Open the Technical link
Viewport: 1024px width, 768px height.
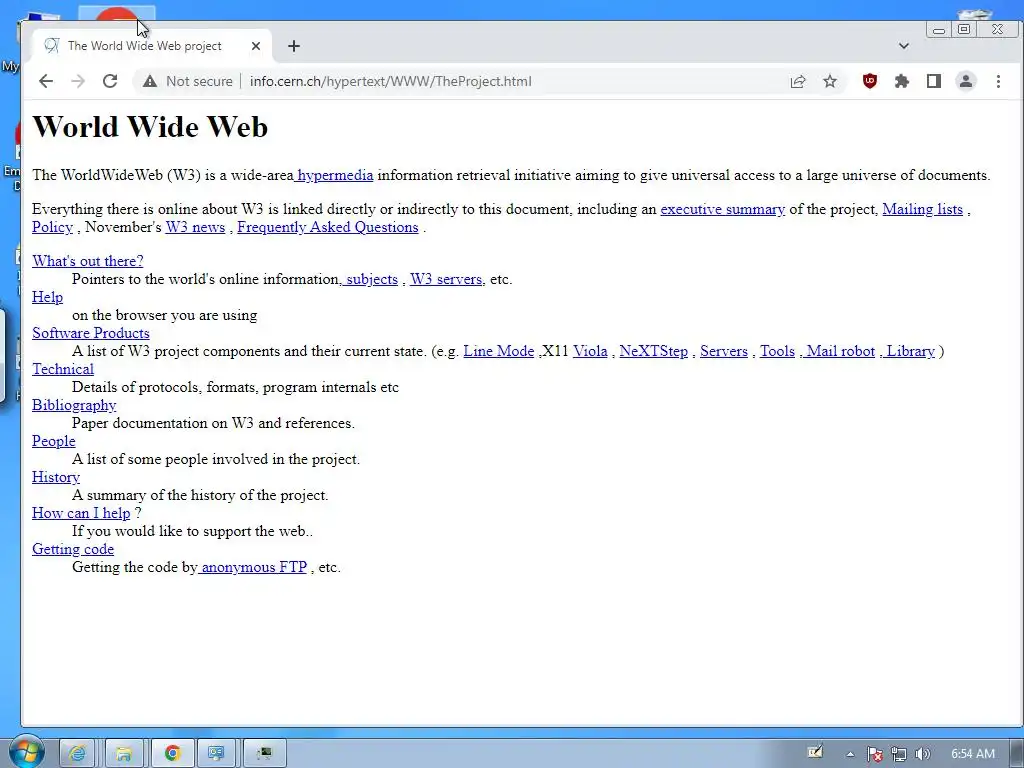[x=63, y=369]
